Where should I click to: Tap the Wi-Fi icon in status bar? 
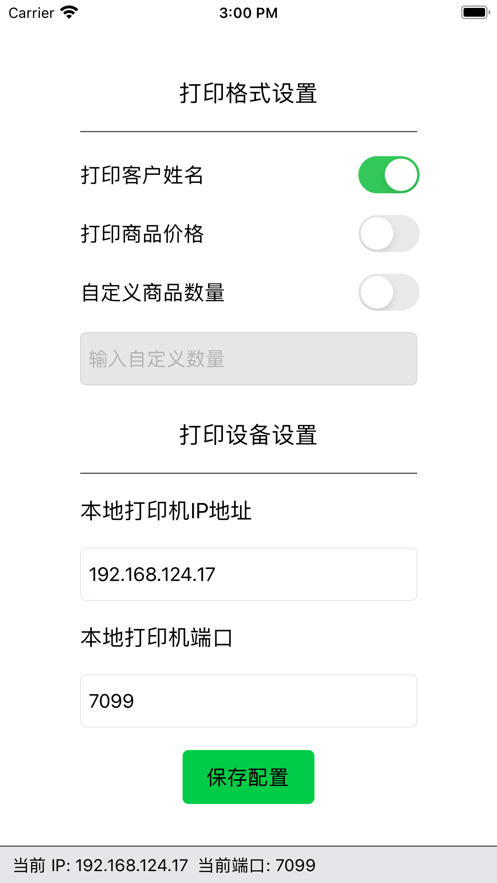click(x=69, y=12)
